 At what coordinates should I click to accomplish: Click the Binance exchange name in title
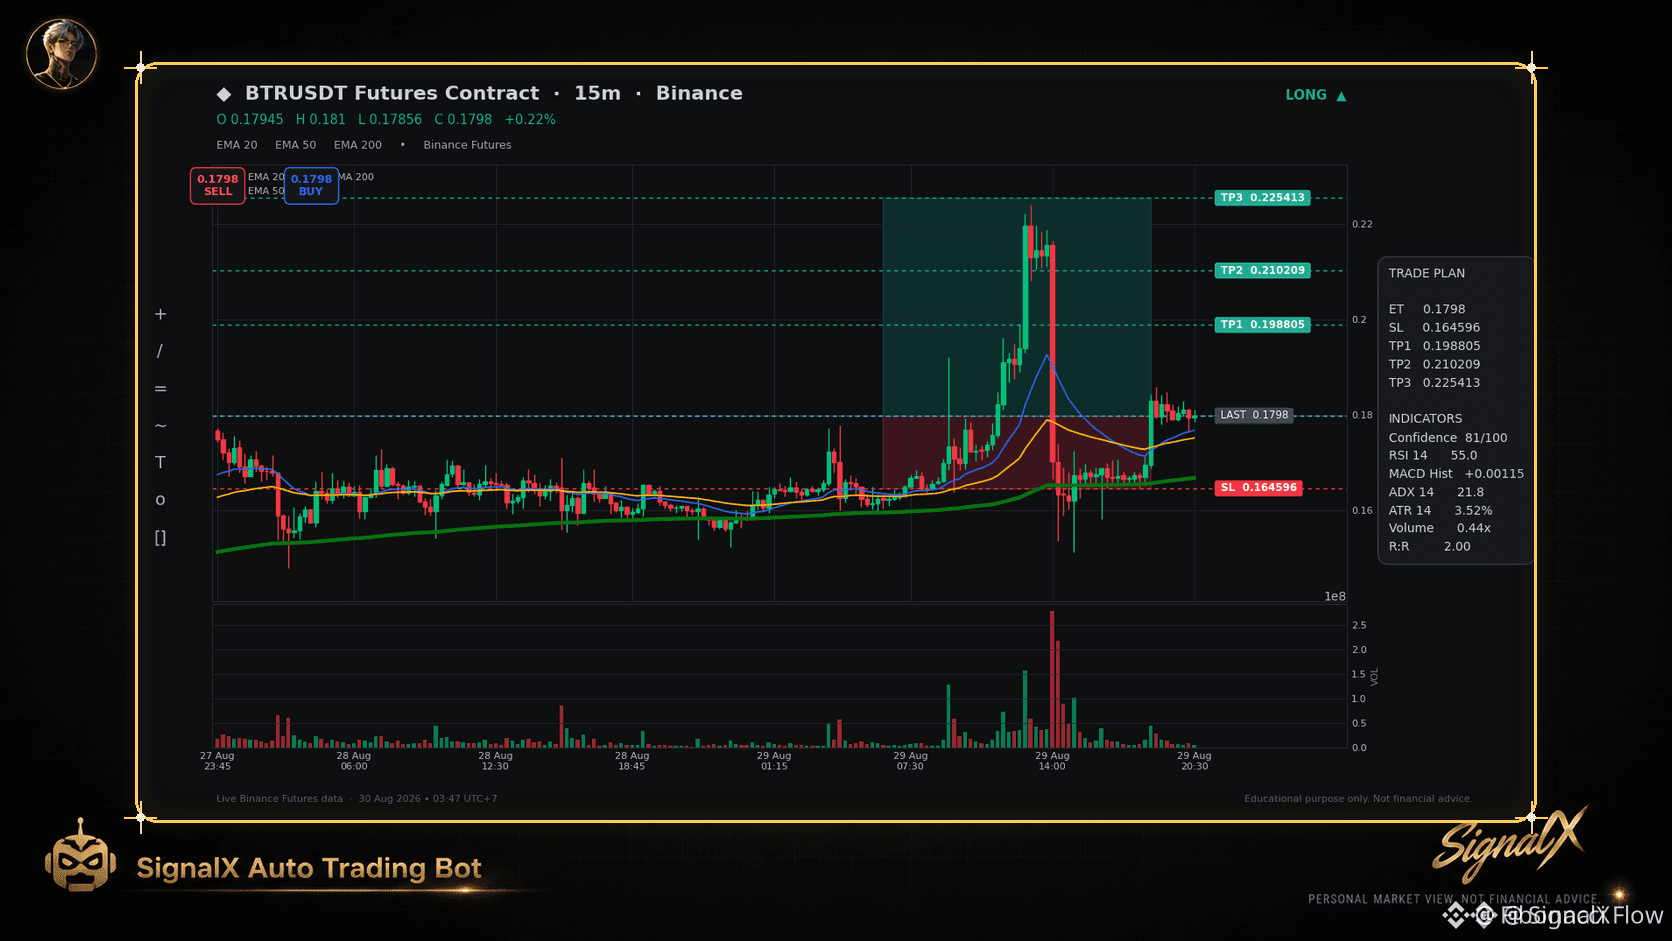tap(699, 93)
